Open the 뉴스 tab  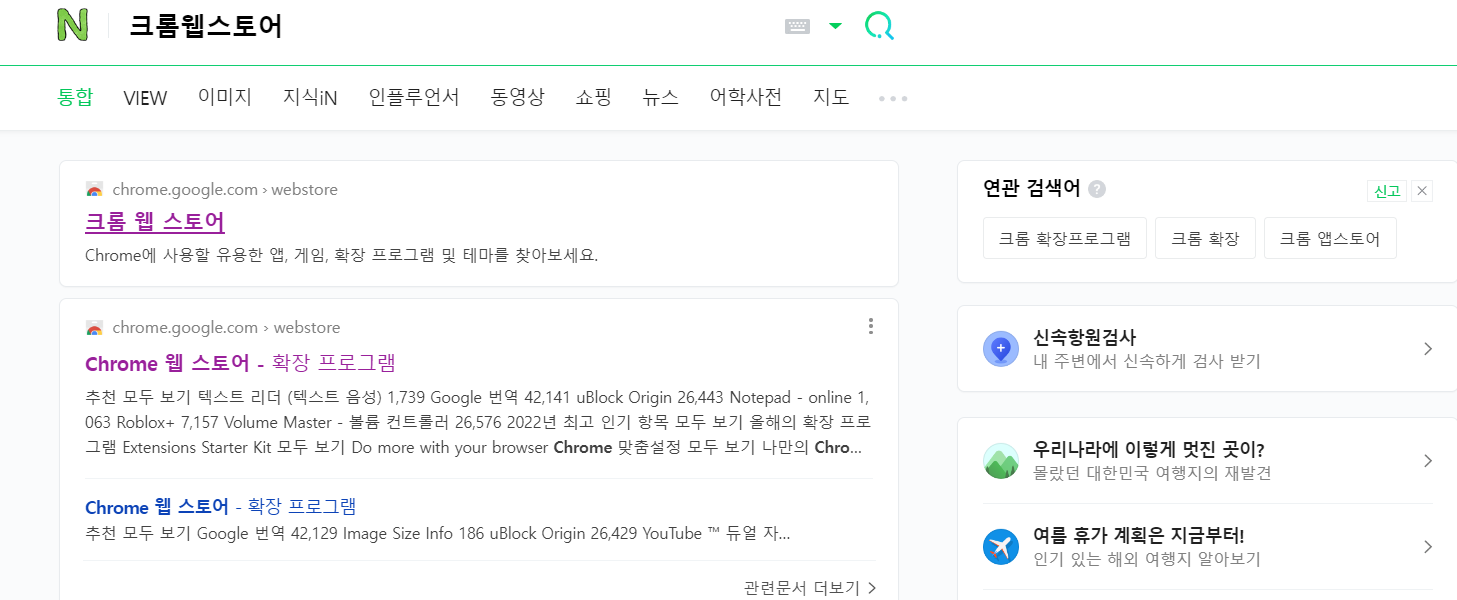(661, 97)
